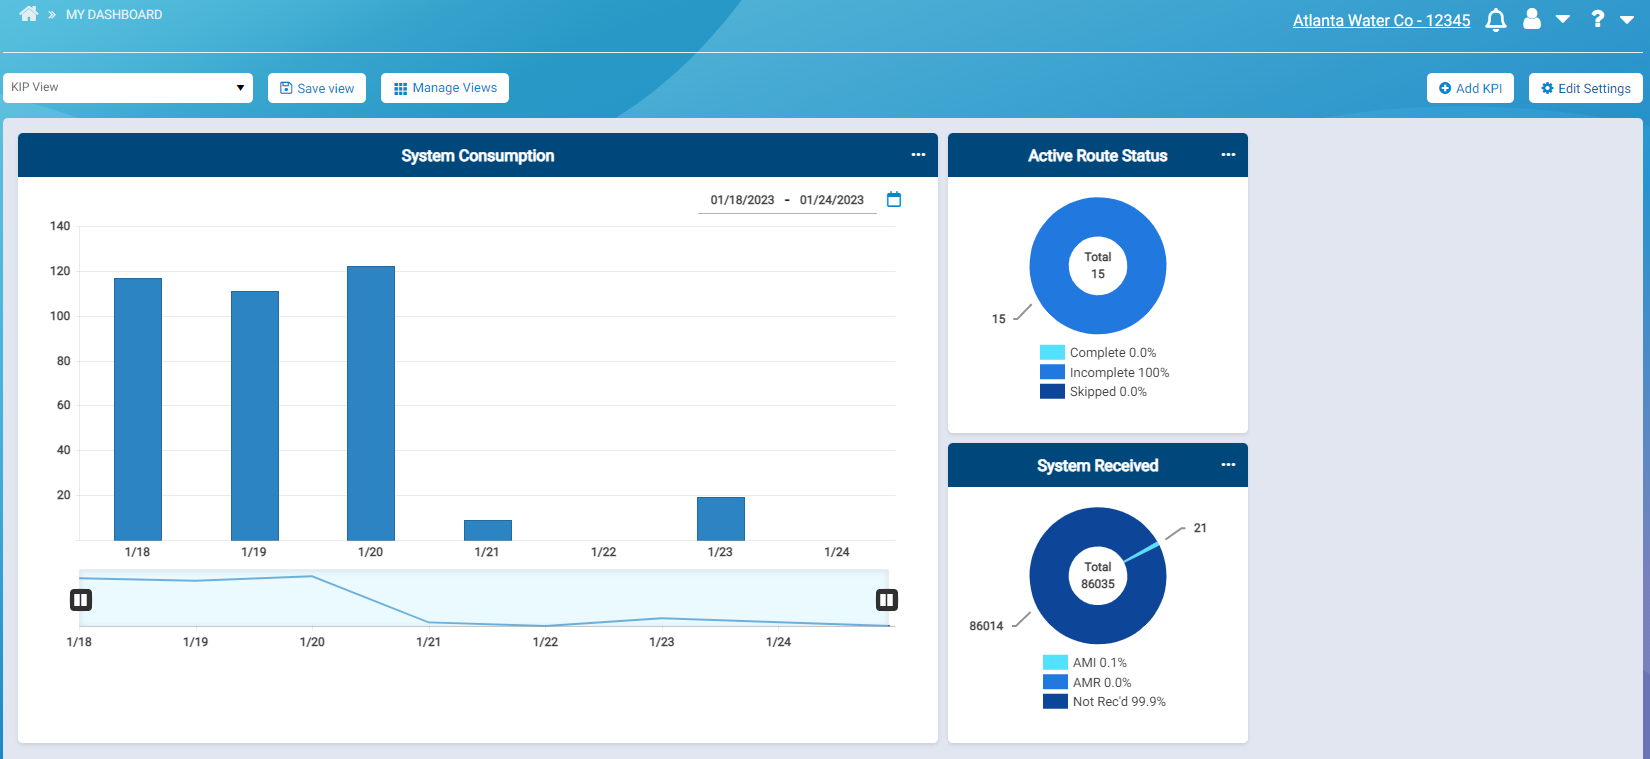Open the notifications bell
1650x759 pixels.
click(1496, 20)
